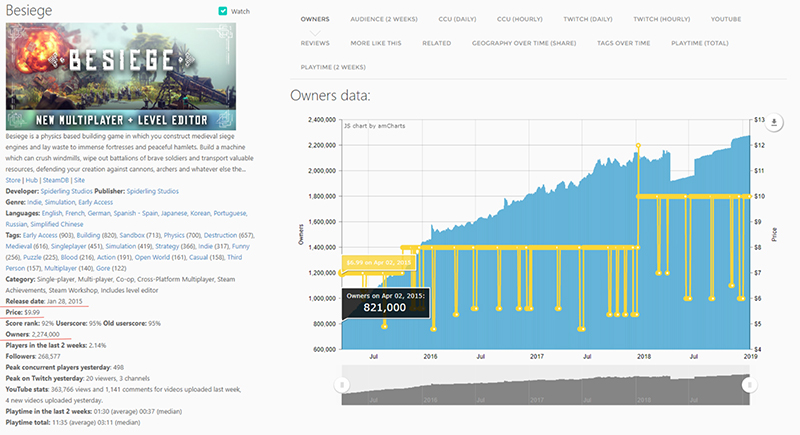The height and width of the screenshot is (435, 800).
Task: Select the Reviews tab
Action: [x=315, y=43]
